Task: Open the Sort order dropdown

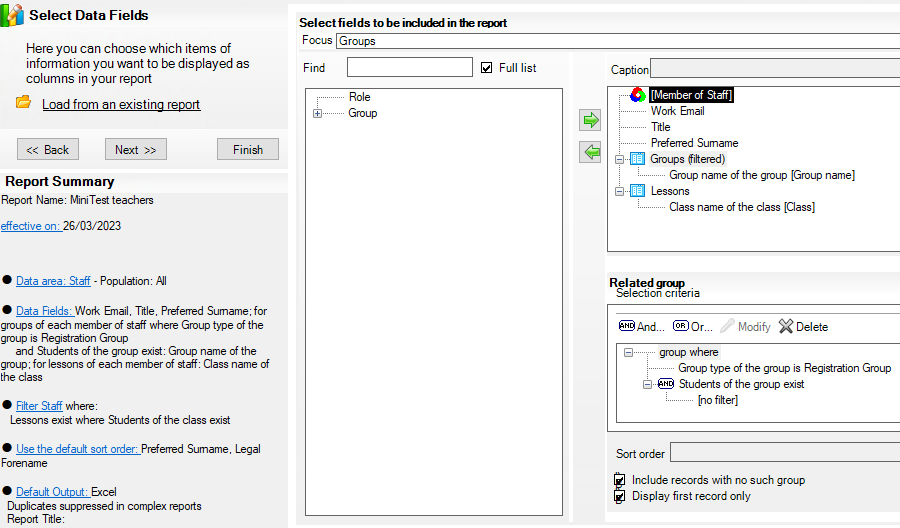Action: click(785, 453)
